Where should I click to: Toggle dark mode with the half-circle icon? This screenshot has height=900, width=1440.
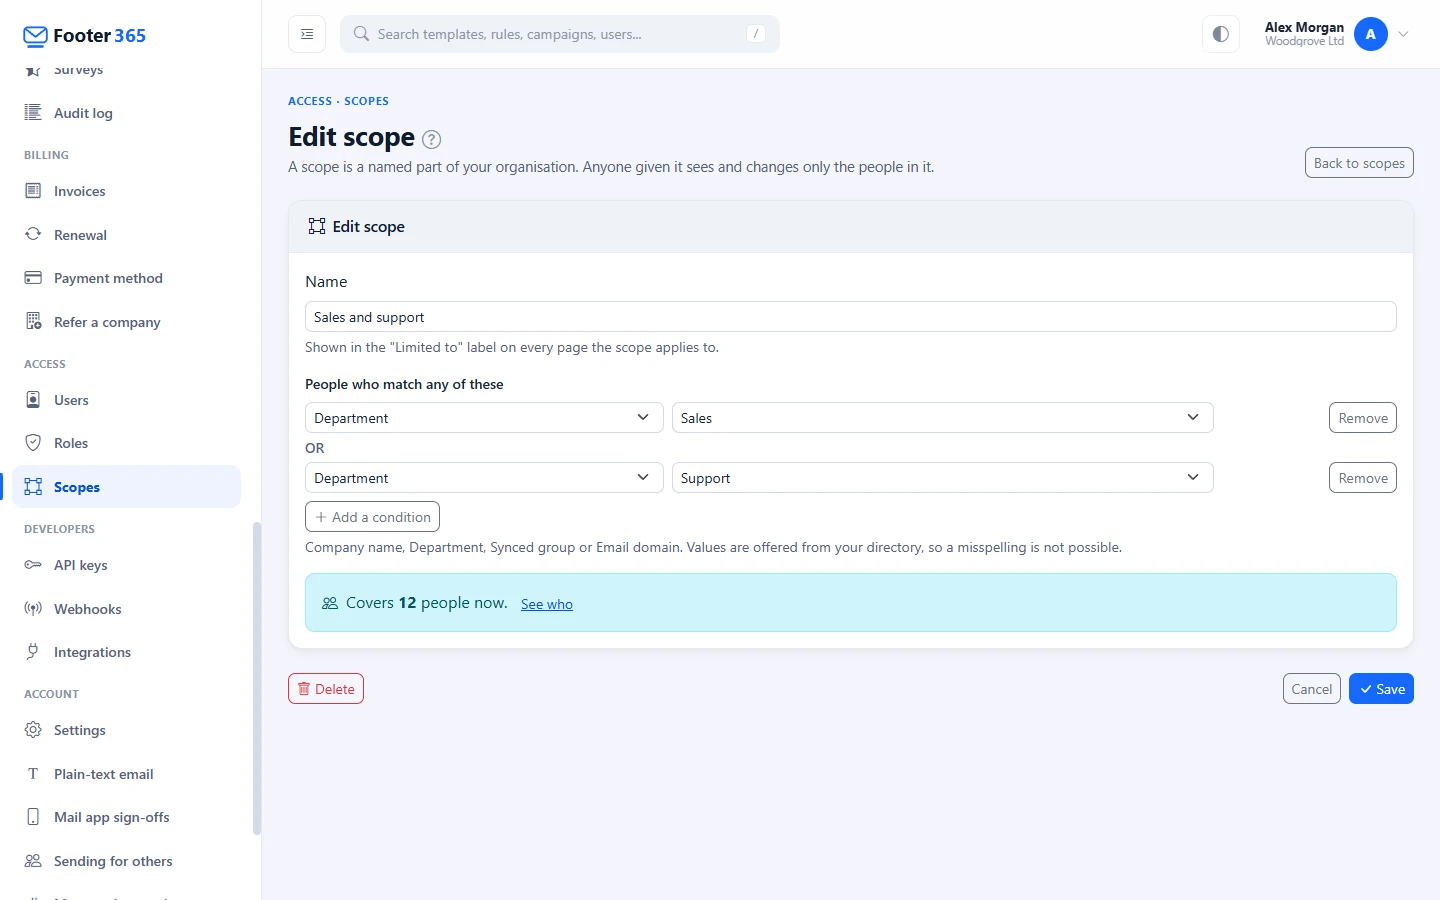pos(1221,34)
